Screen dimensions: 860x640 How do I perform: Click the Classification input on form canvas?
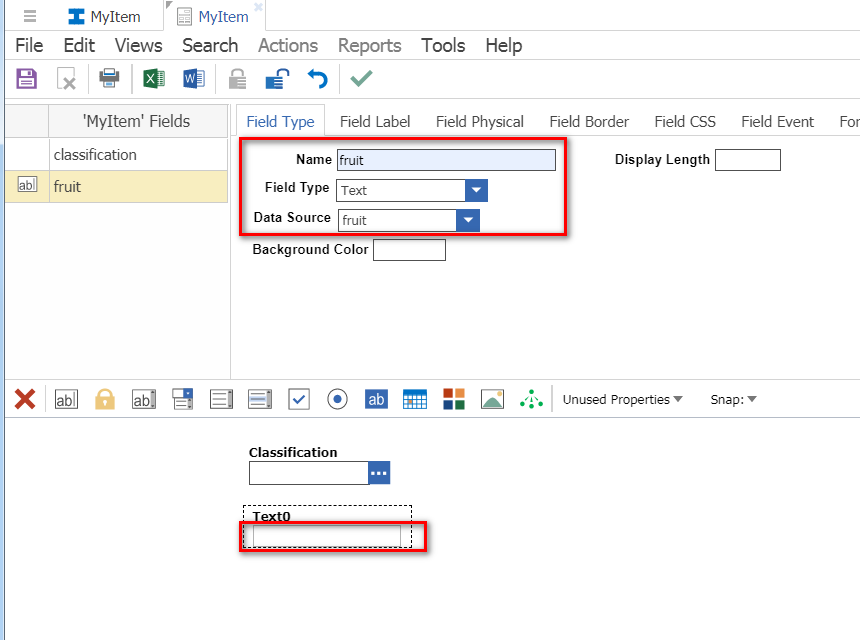pos(309,473)
